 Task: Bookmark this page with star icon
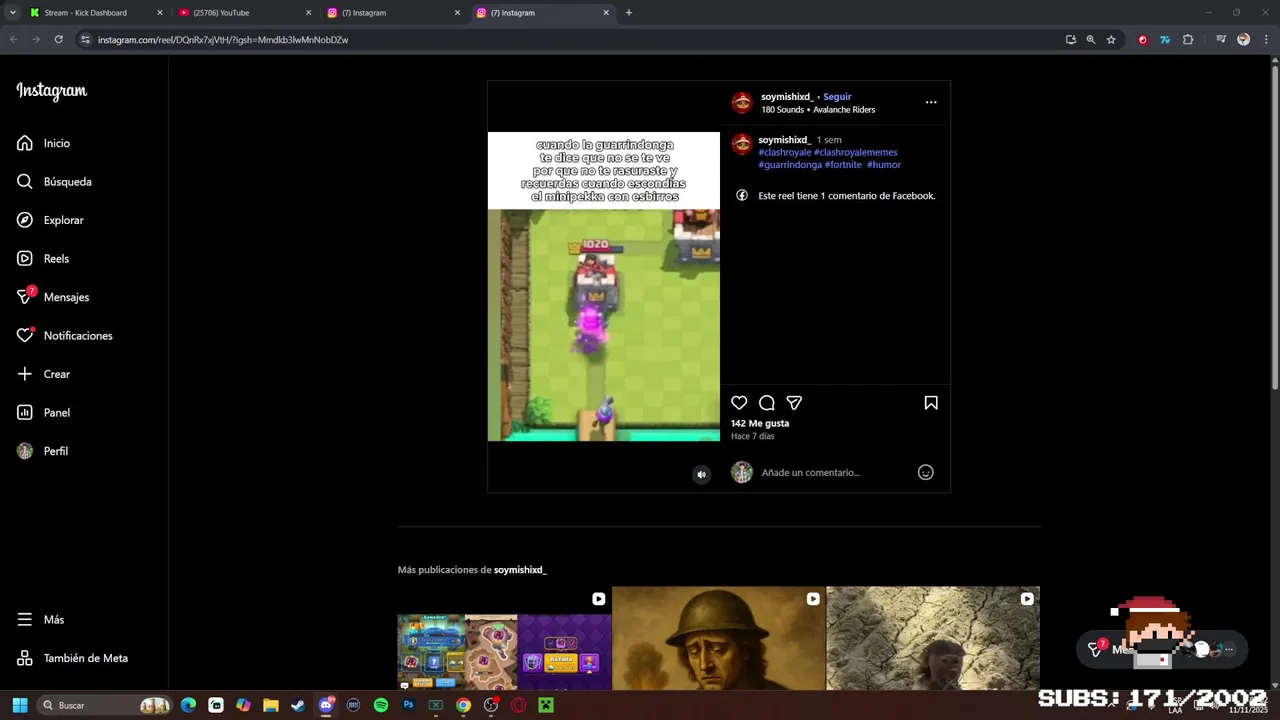tap(1111, 40)
